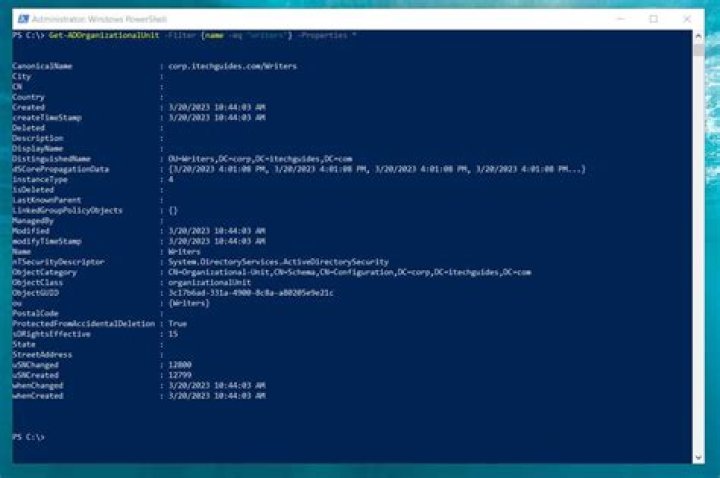Open the PowerShell window icon menu
720x478 pixels.
[23, 19]
